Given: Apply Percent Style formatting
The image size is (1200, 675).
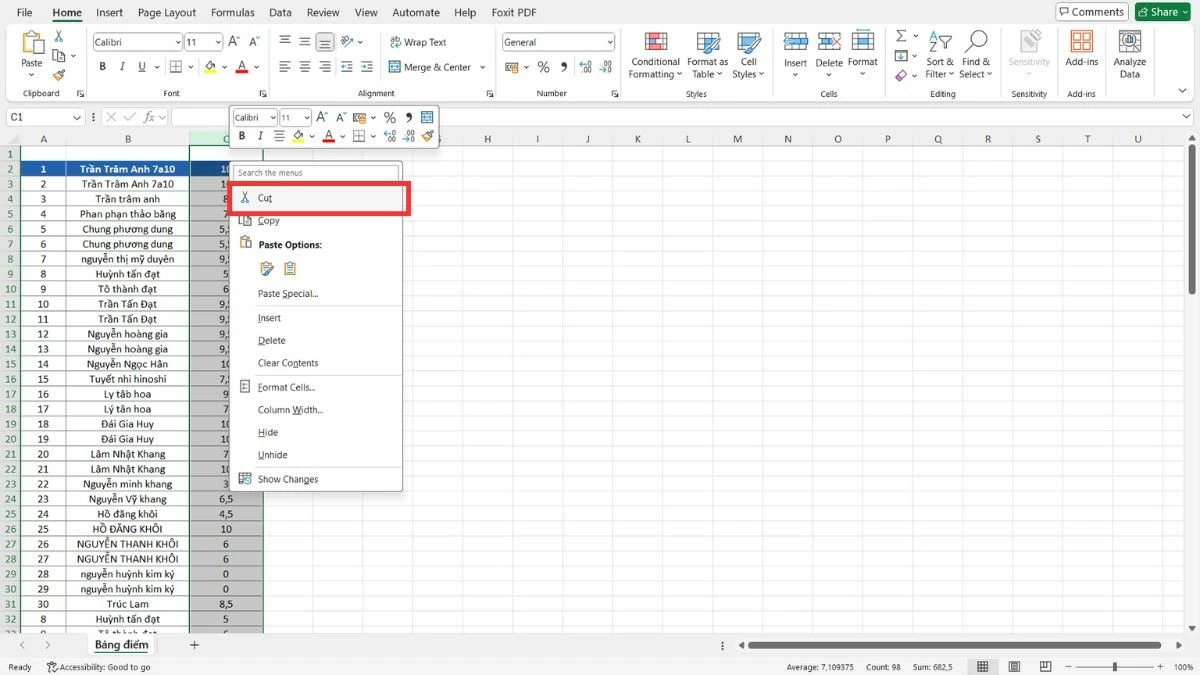Looking at the screenshot, I should [x=545, y=67].
